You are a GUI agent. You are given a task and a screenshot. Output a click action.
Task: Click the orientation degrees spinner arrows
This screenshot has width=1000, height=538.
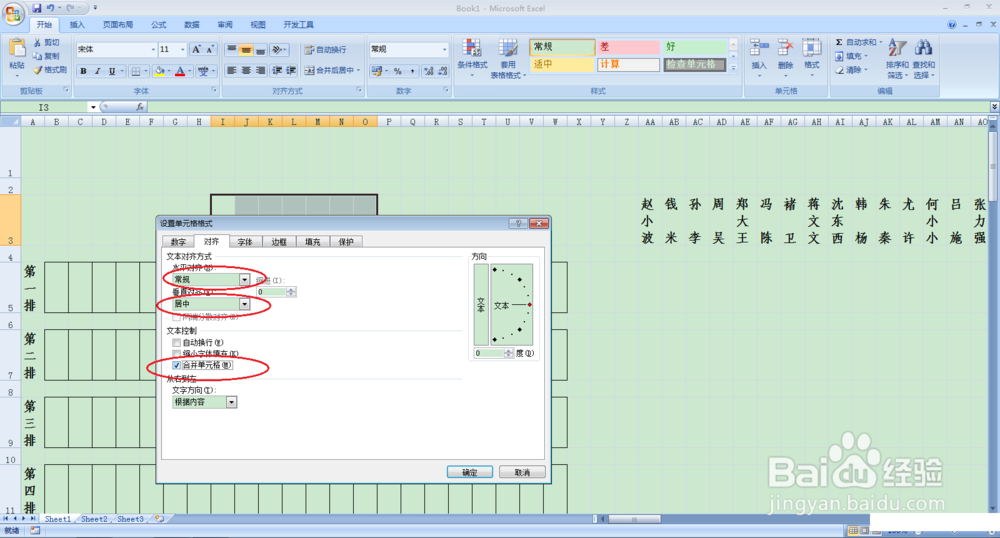[508, 353]
